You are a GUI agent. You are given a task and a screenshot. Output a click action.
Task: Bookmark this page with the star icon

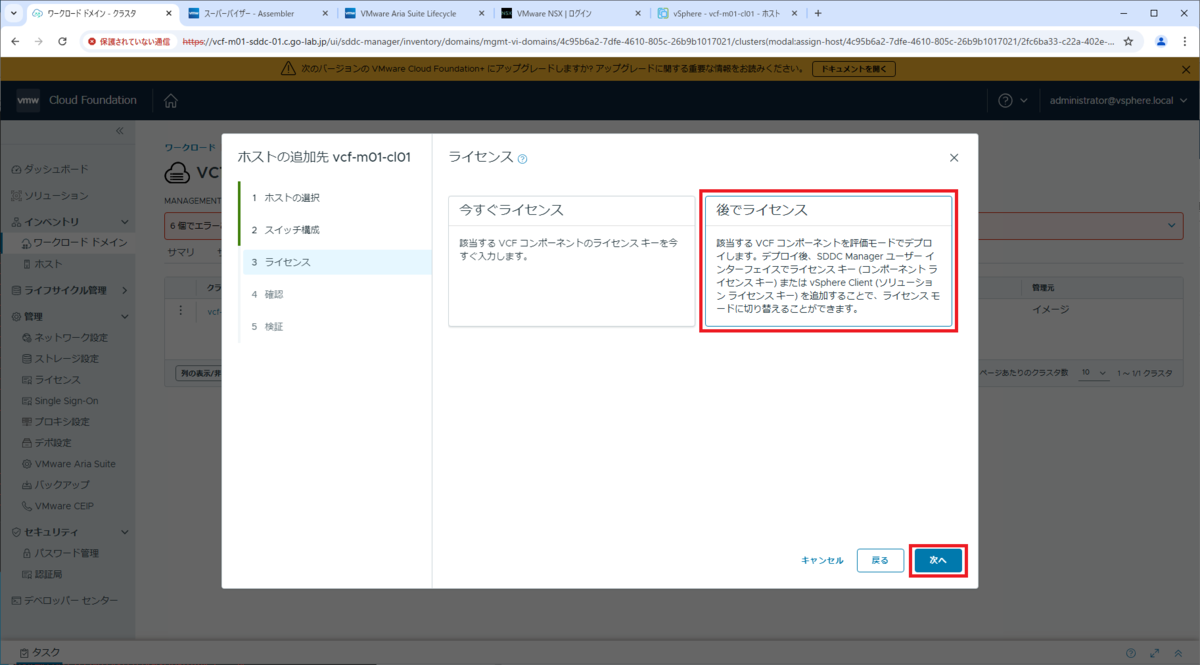[1128, 42]
